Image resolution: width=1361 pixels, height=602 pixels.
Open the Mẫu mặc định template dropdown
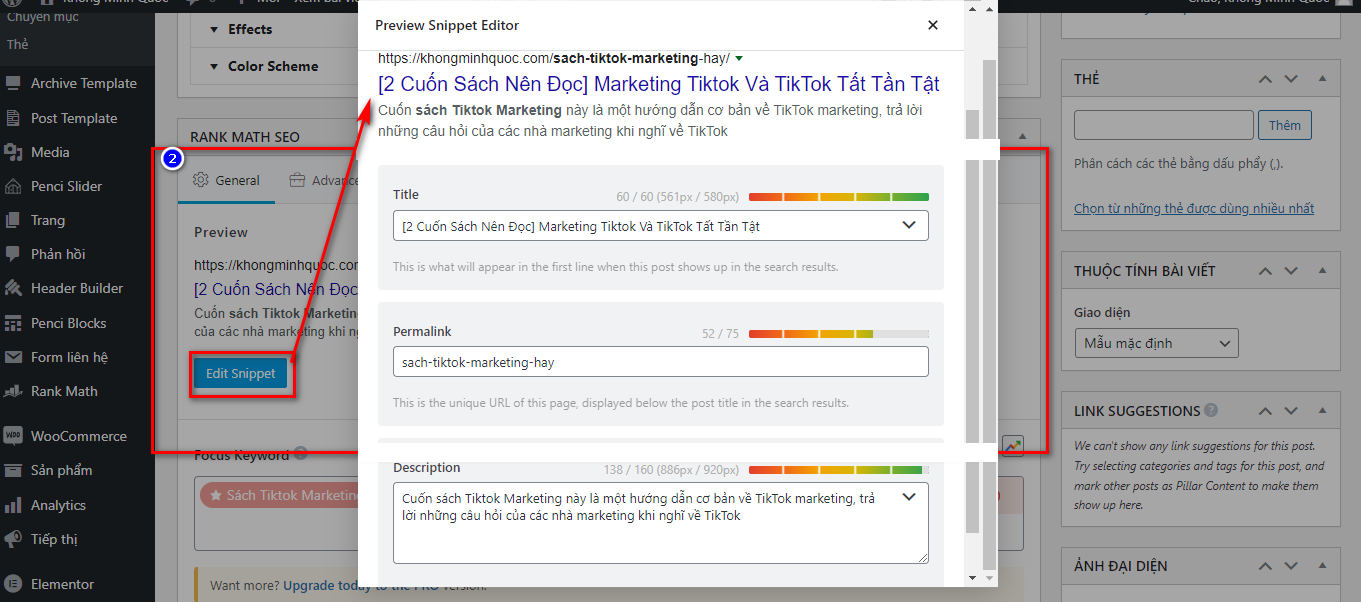1155,342
